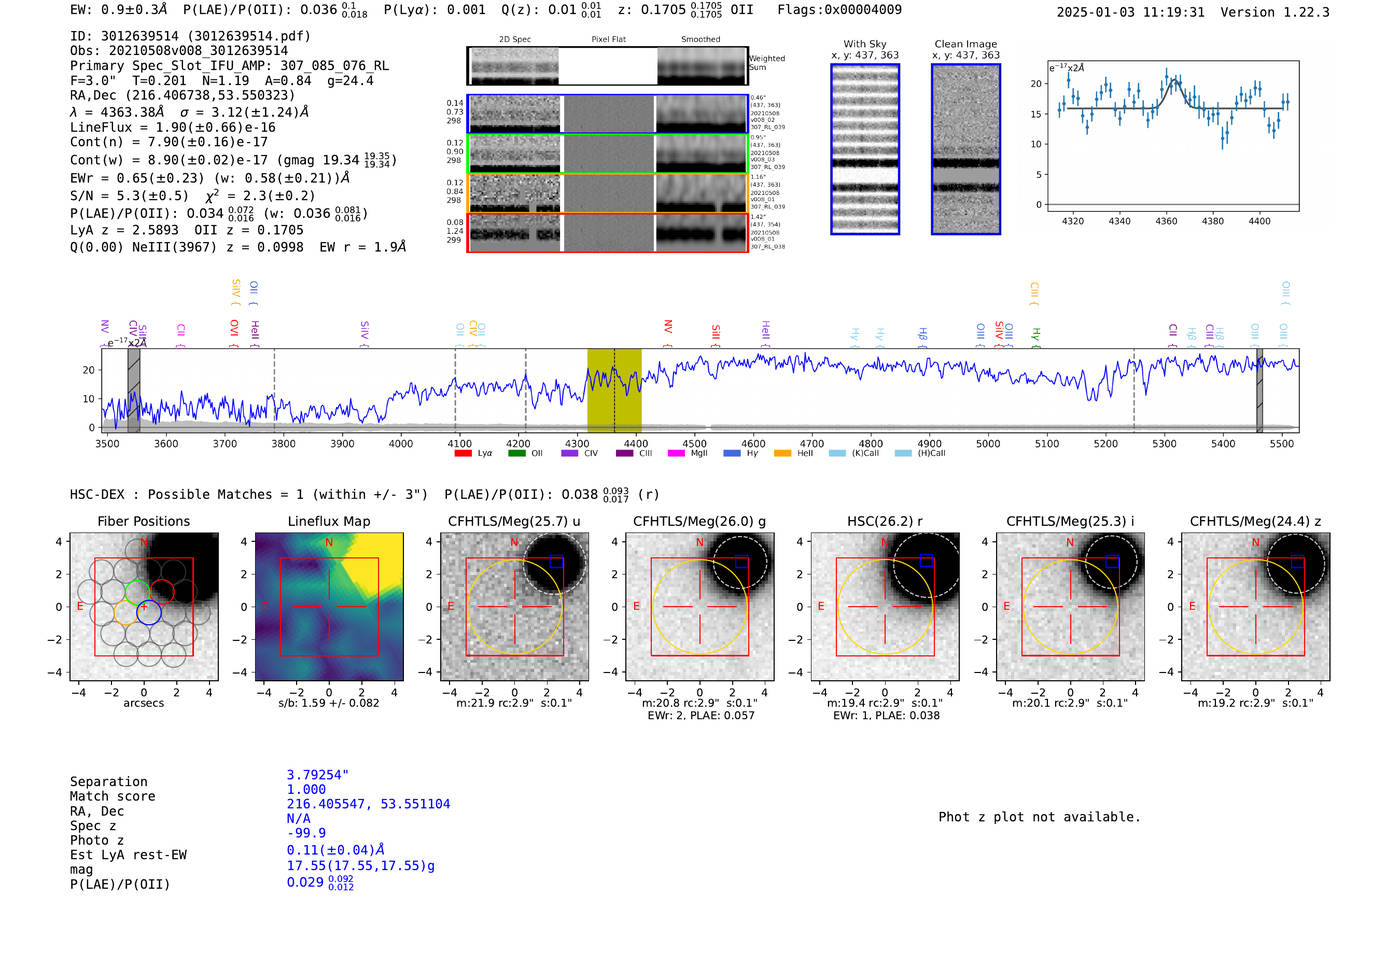This screenshot has width=1400, height=953.
Task: Click the Primary Spec_Slot_IFU_AMP line
Action: 229,66
